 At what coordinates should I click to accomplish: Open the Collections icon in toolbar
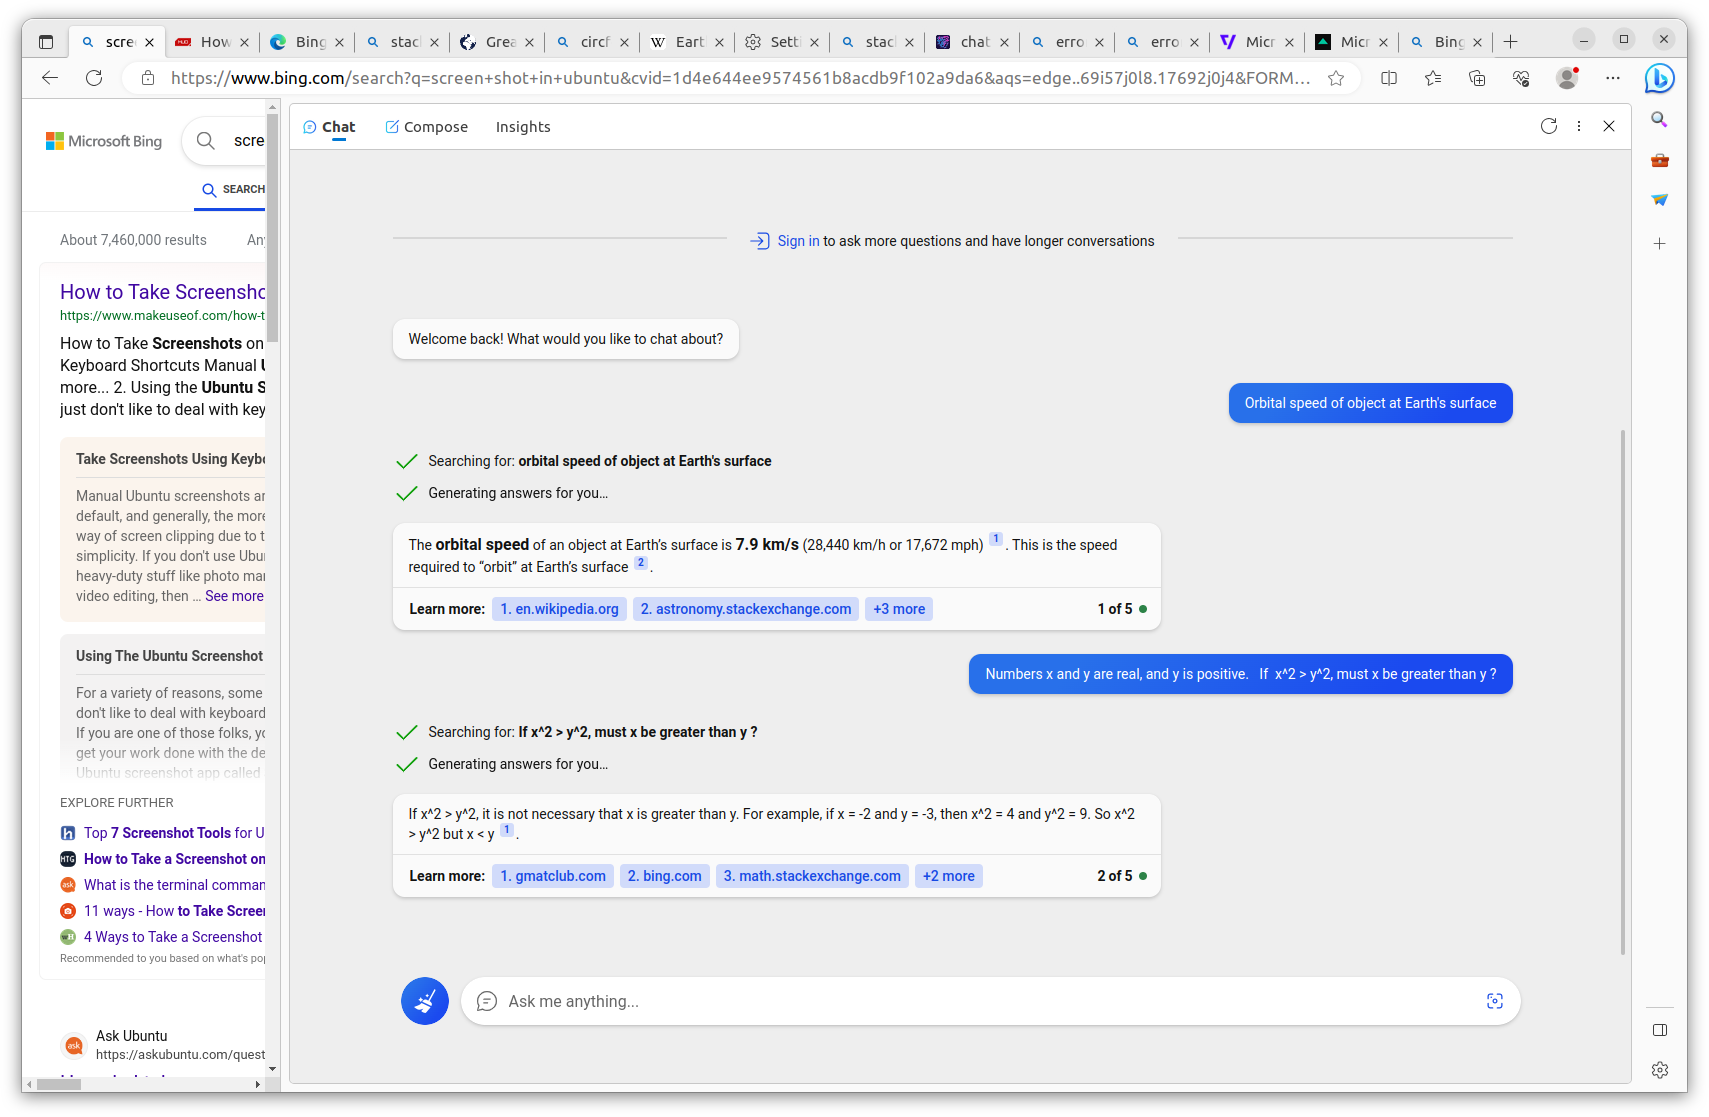[1477, 78]
